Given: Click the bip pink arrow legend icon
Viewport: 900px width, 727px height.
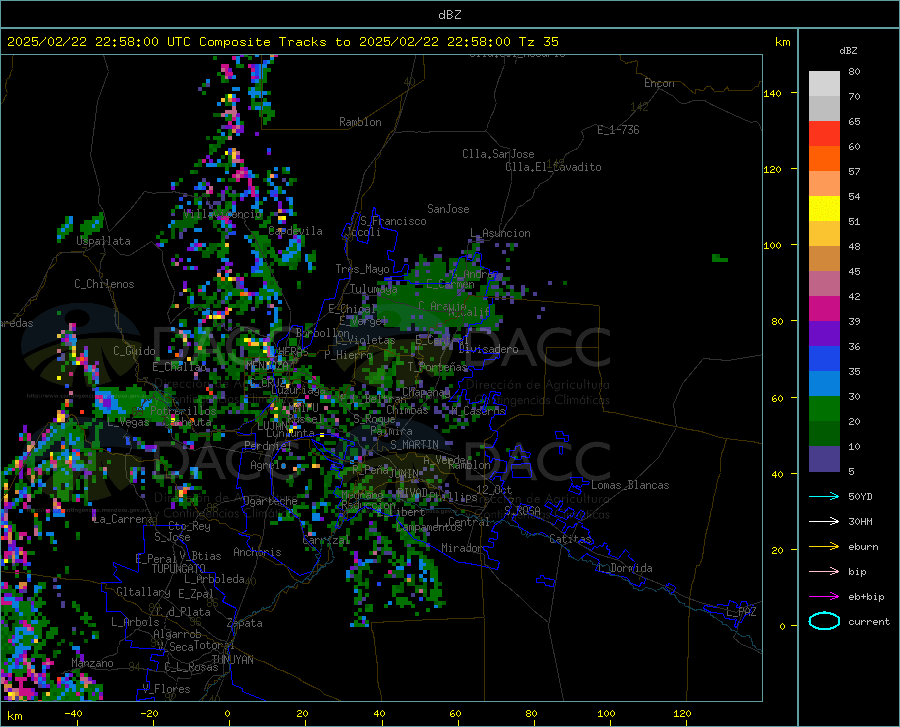Looking at the screenshot, I should 824,572.
